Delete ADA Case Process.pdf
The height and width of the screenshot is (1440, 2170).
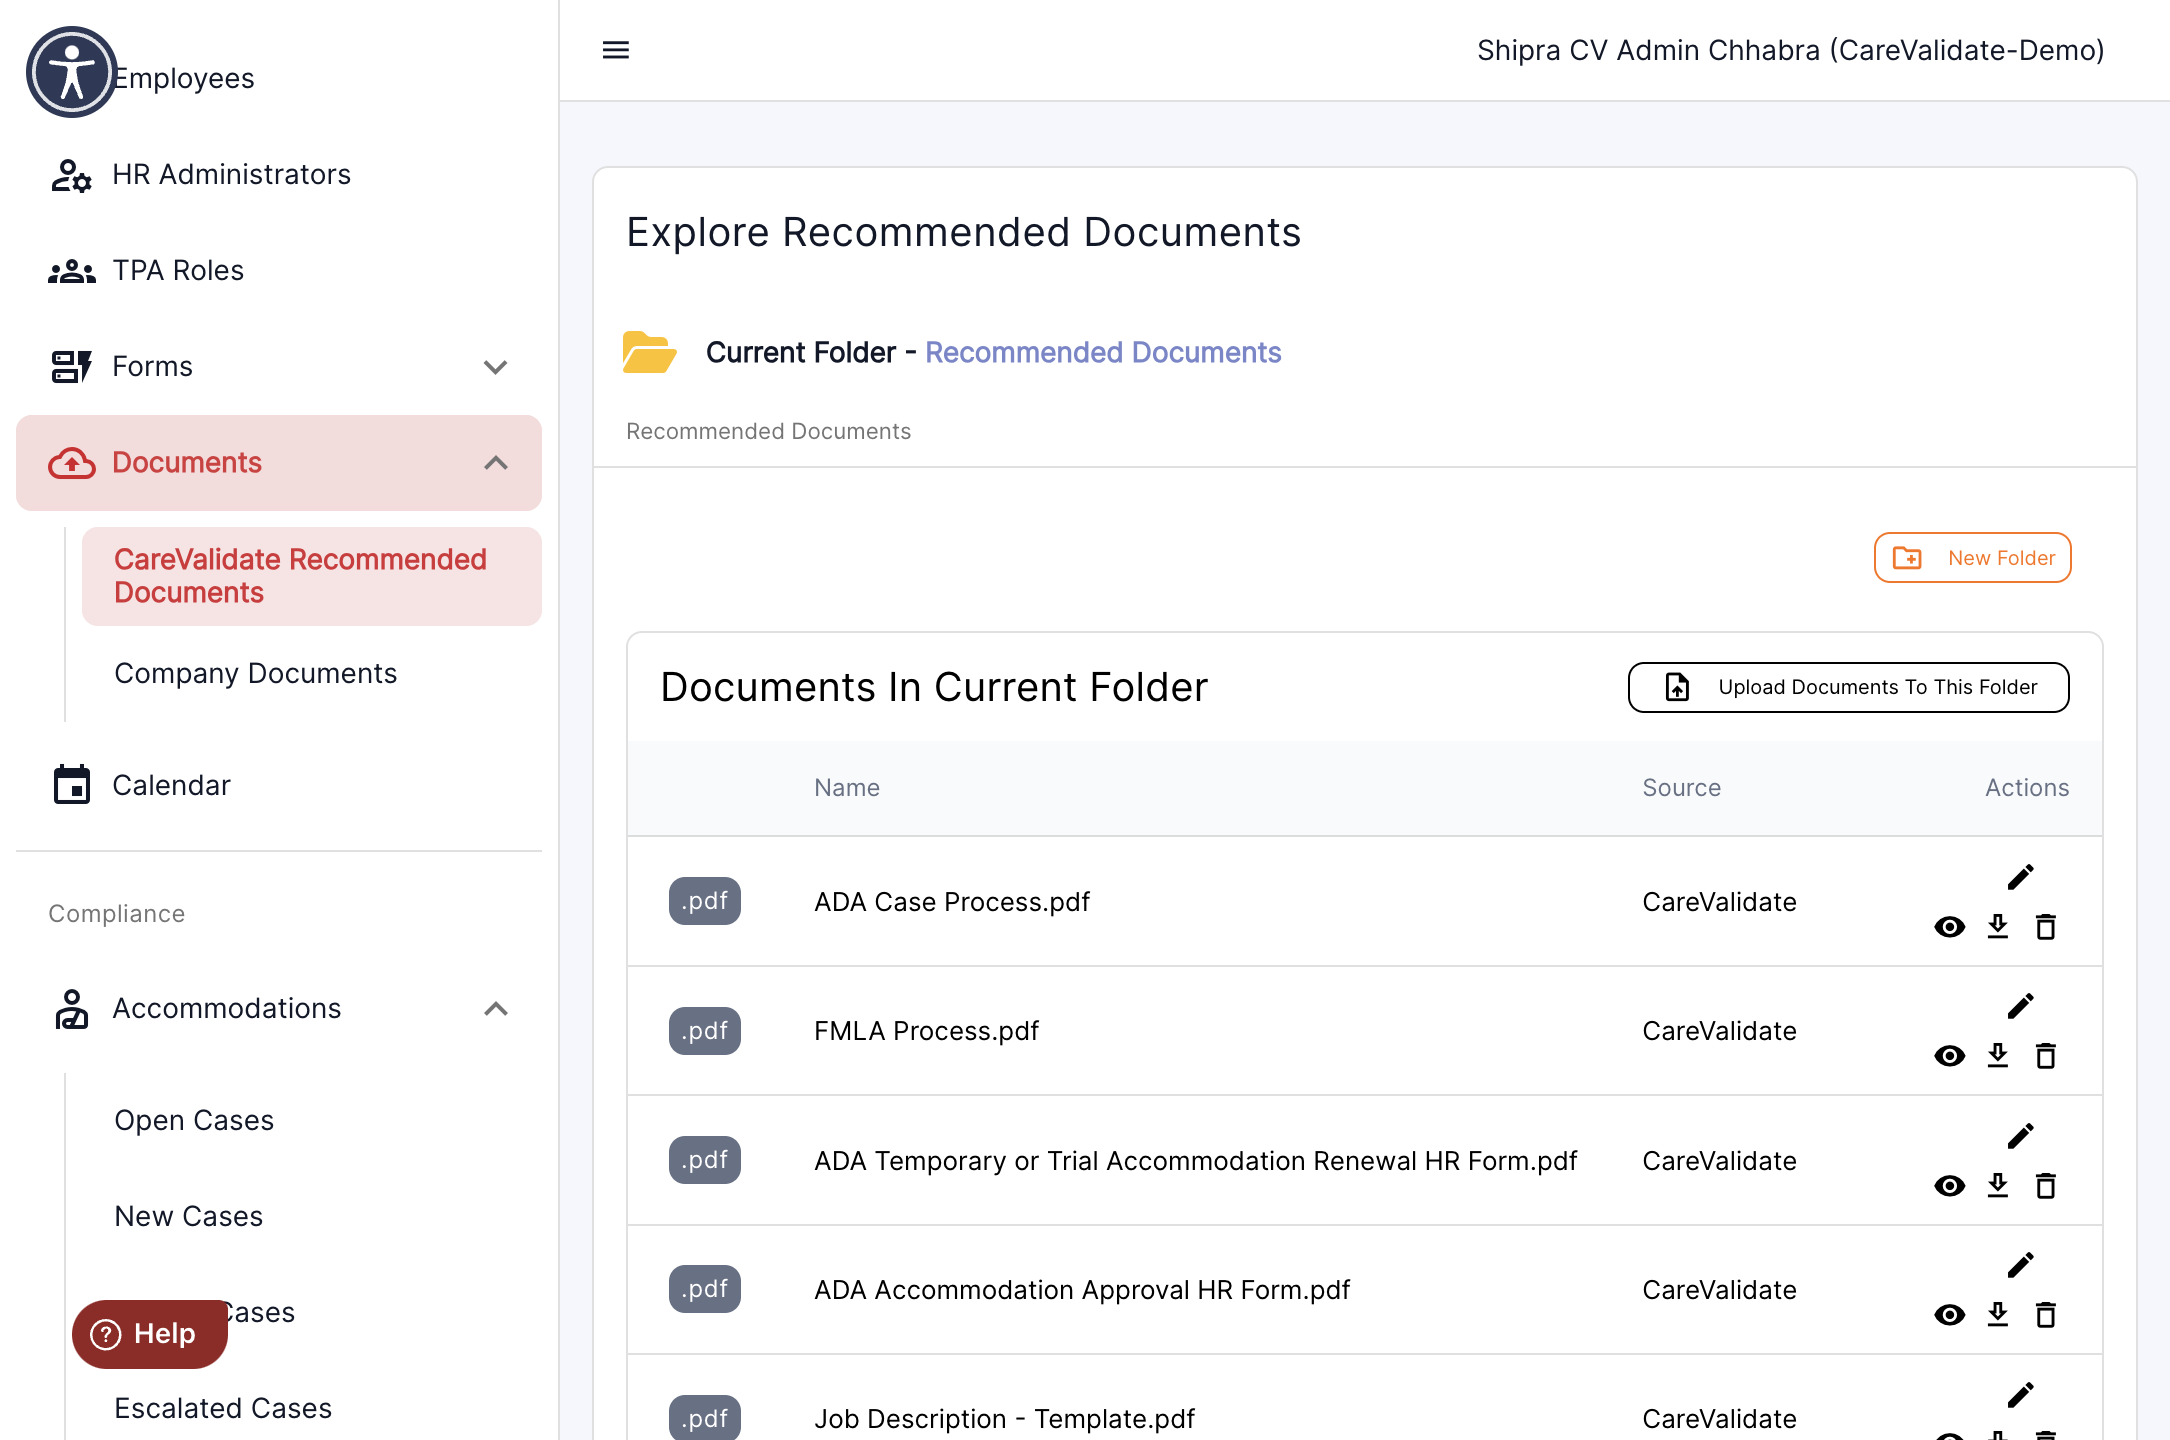tap(2046, 927)
